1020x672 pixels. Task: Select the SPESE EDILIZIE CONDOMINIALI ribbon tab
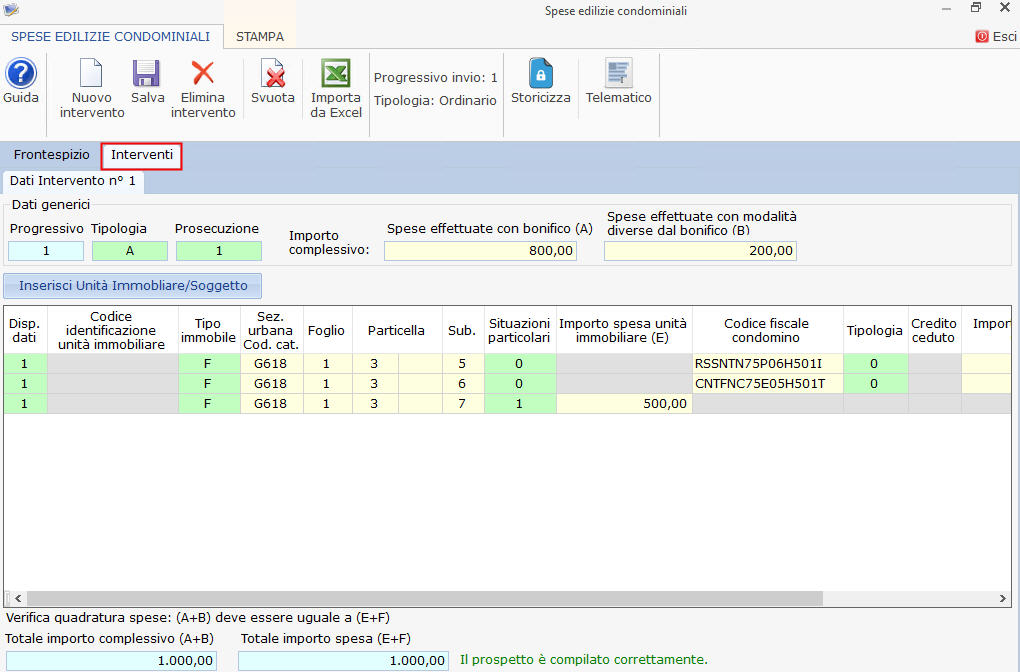[x=111, y=36]
